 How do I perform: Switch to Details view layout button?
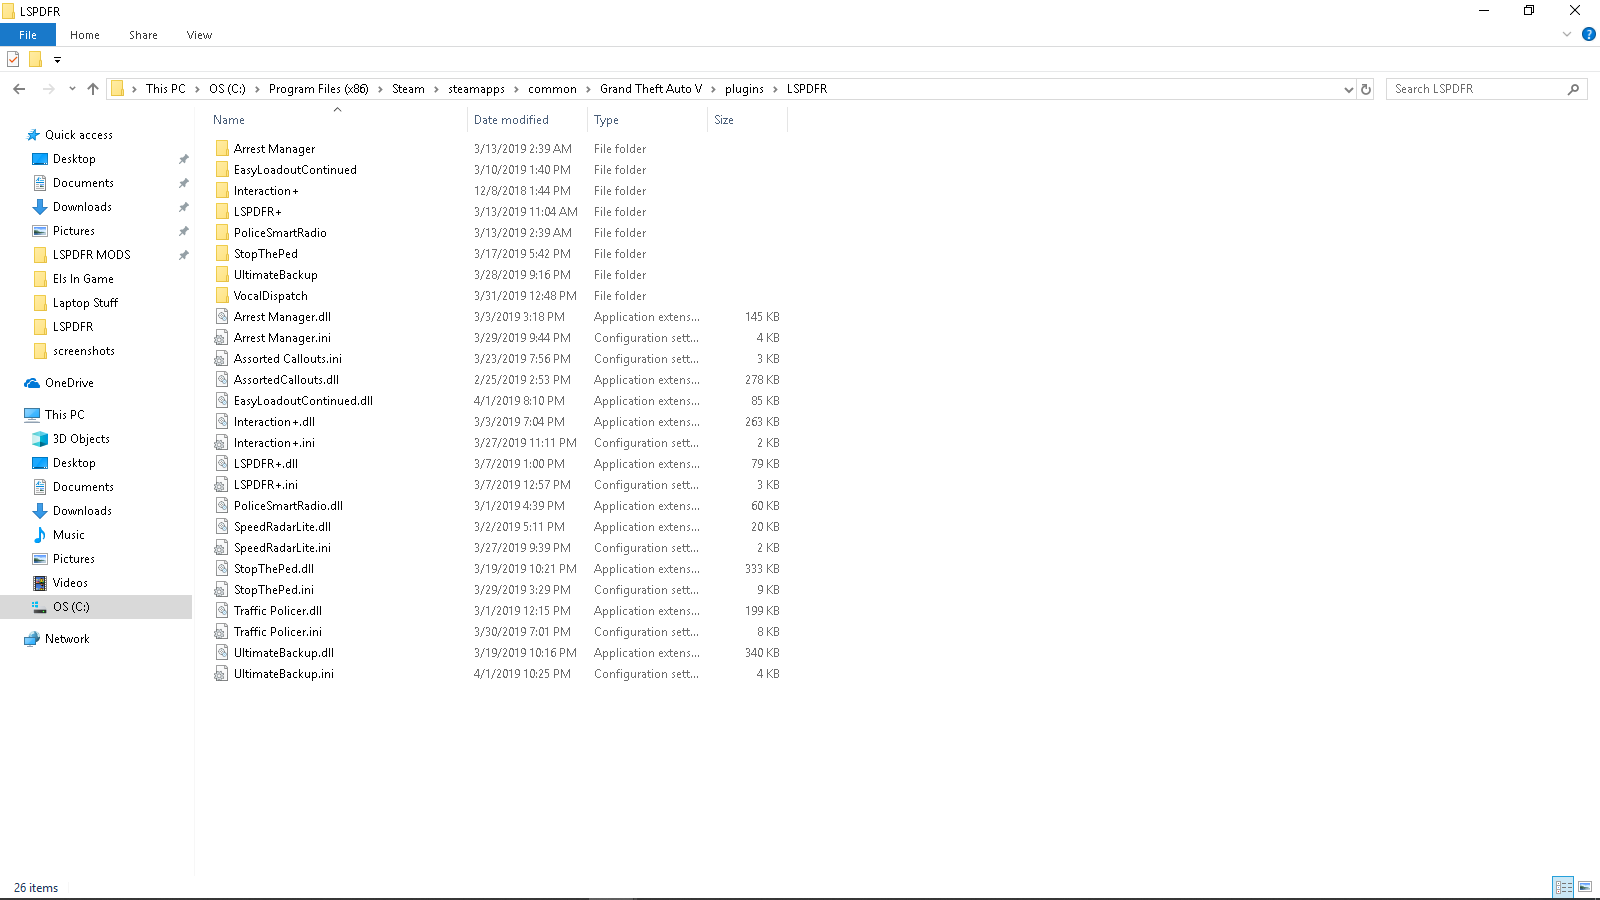click(1563, 887)
